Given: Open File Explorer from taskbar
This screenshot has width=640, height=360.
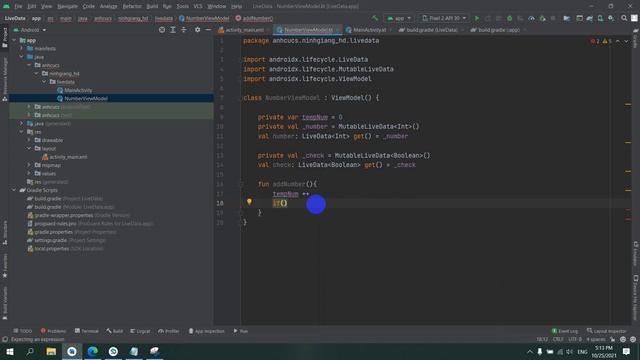Looking at the screenshot, I should coord(51,351).
